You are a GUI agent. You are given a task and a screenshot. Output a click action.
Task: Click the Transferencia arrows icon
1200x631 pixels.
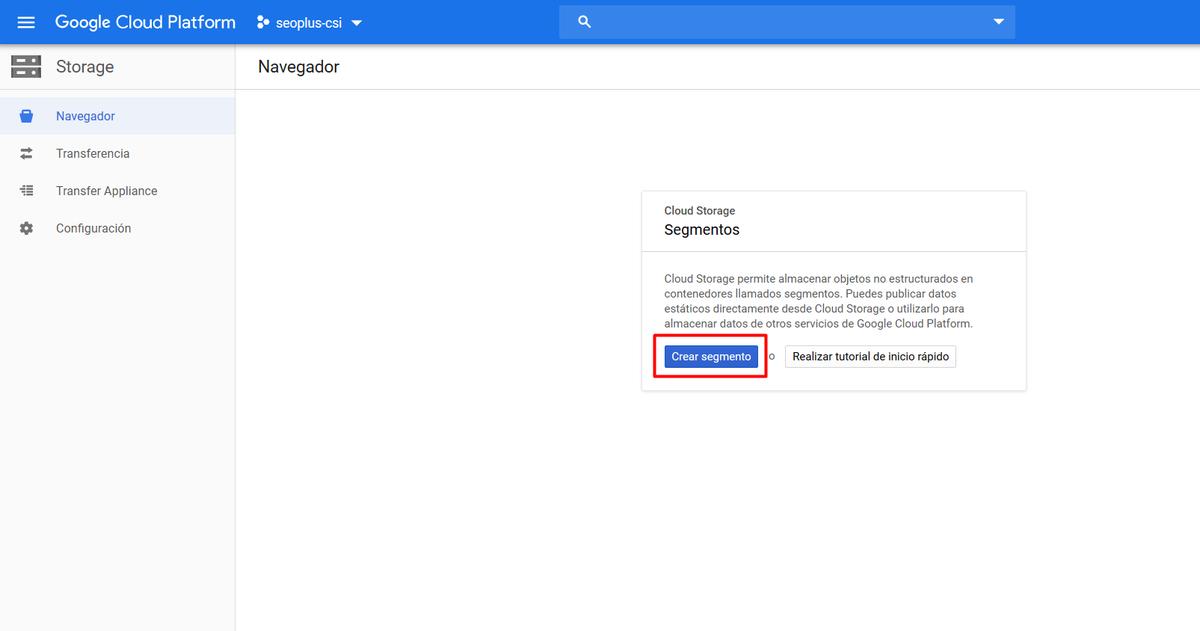click(x=26, y=154)
